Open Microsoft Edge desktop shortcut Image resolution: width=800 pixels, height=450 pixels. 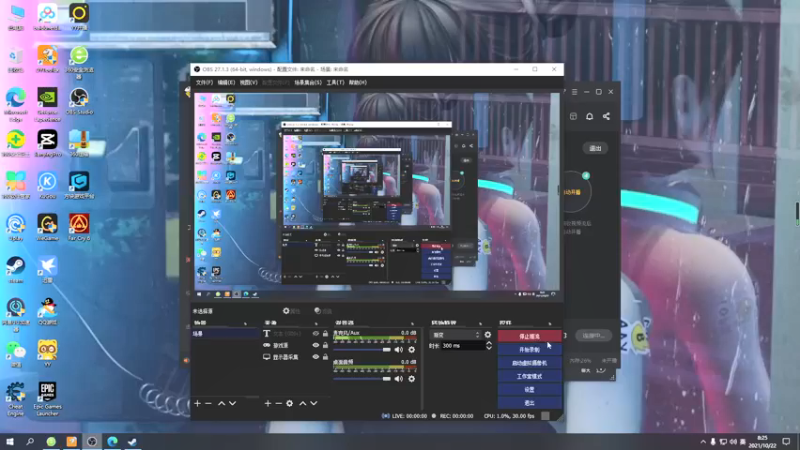(x=16, y=104)
